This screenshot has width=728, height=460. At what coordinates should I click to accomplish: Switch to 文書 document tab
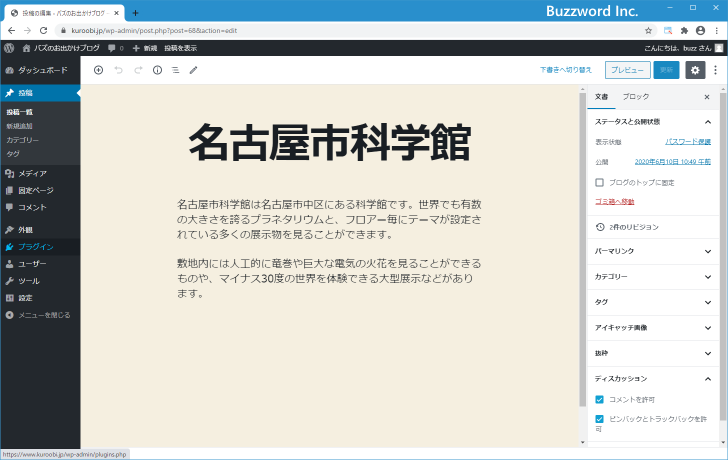pos(601,97)
